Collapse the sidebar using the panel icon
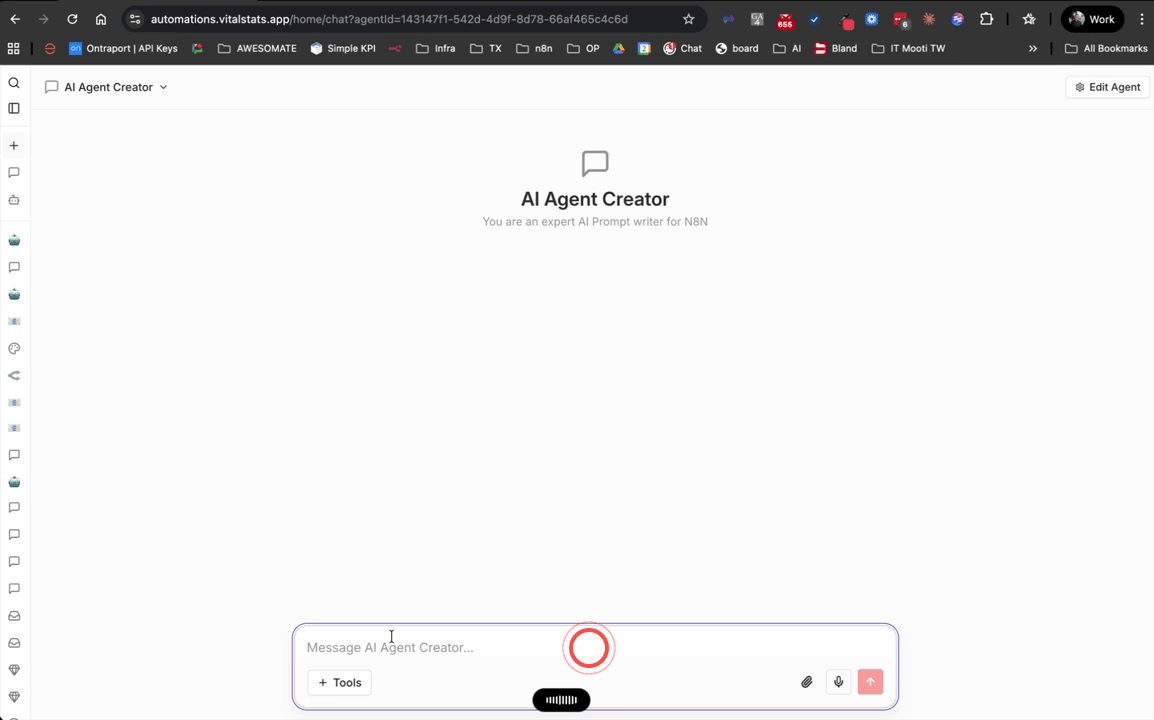Image resolution: width=1154 pixels, height=720 pixels. [x=14, y=108]
